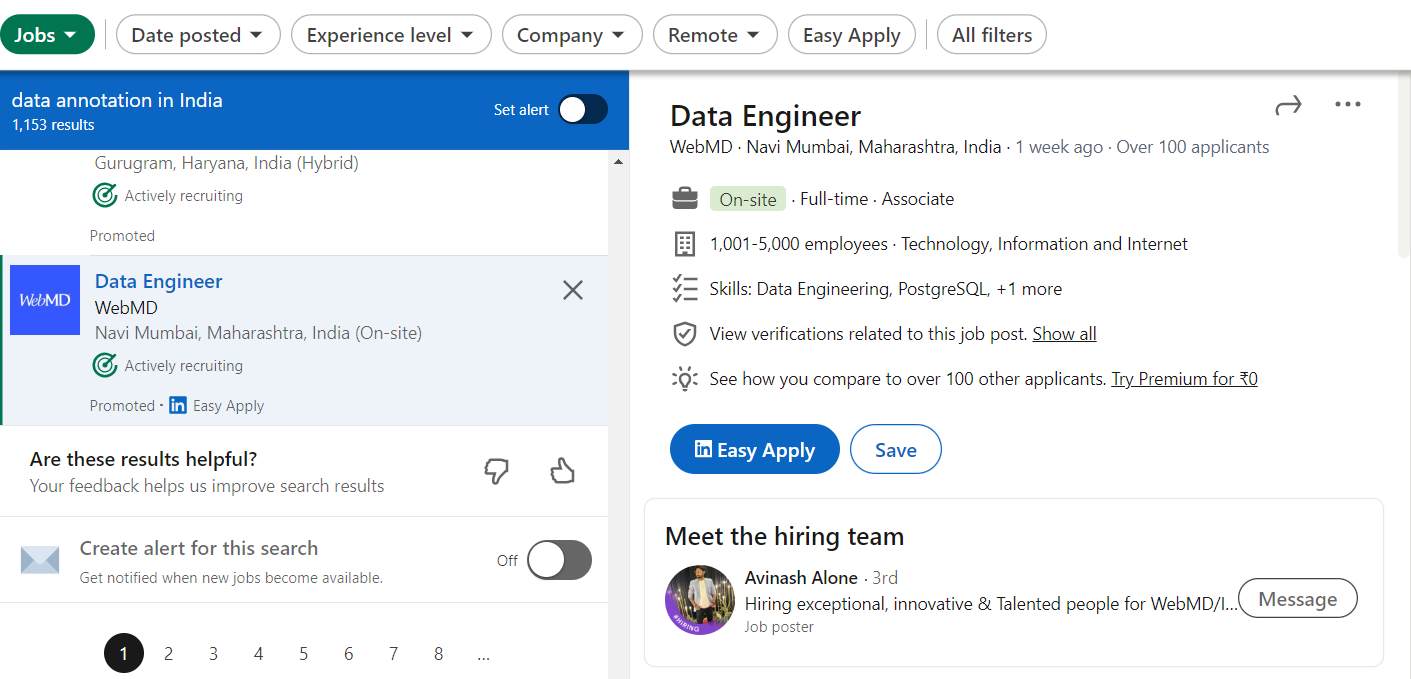Open the Company filter dropdown
Viewport: 1411px width, 679px height.
(x=572, y=35)
